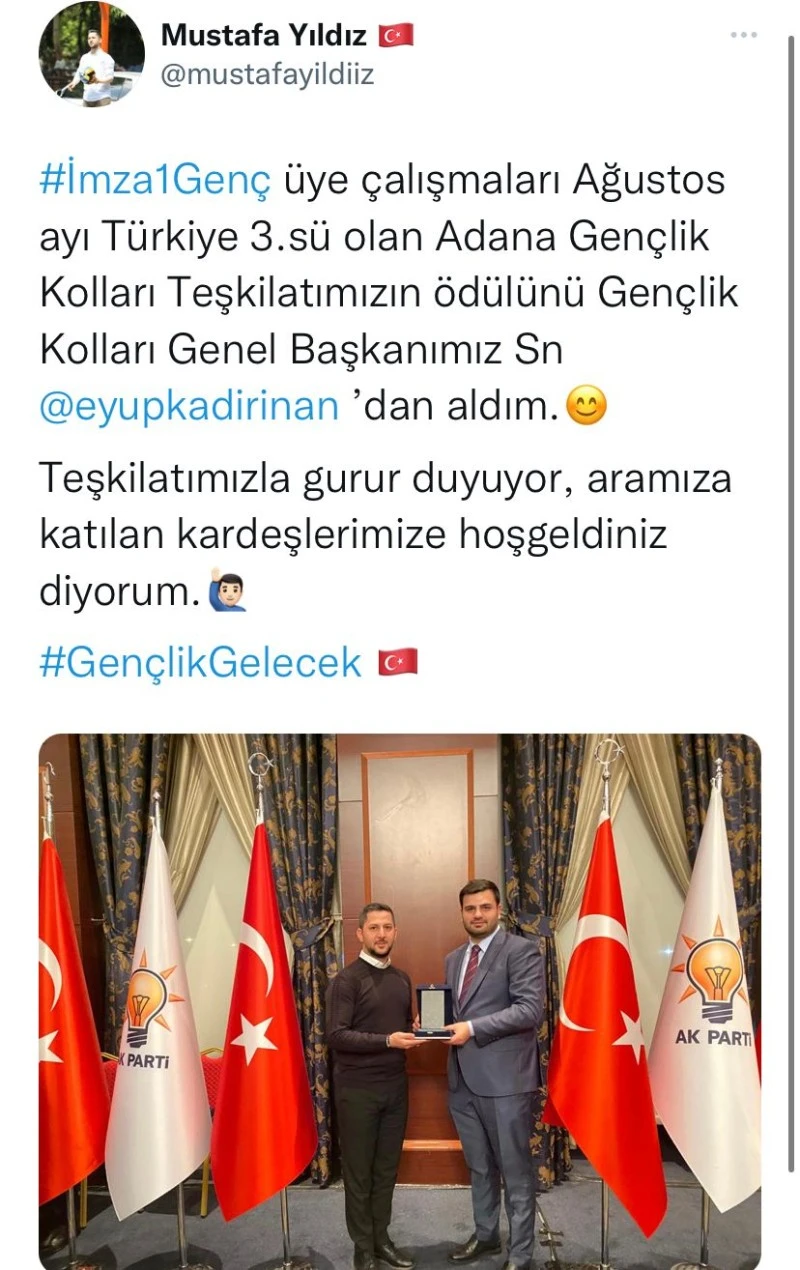Click the man in the gray suit
This screenshot has height=1270, width=800.
497,1070
